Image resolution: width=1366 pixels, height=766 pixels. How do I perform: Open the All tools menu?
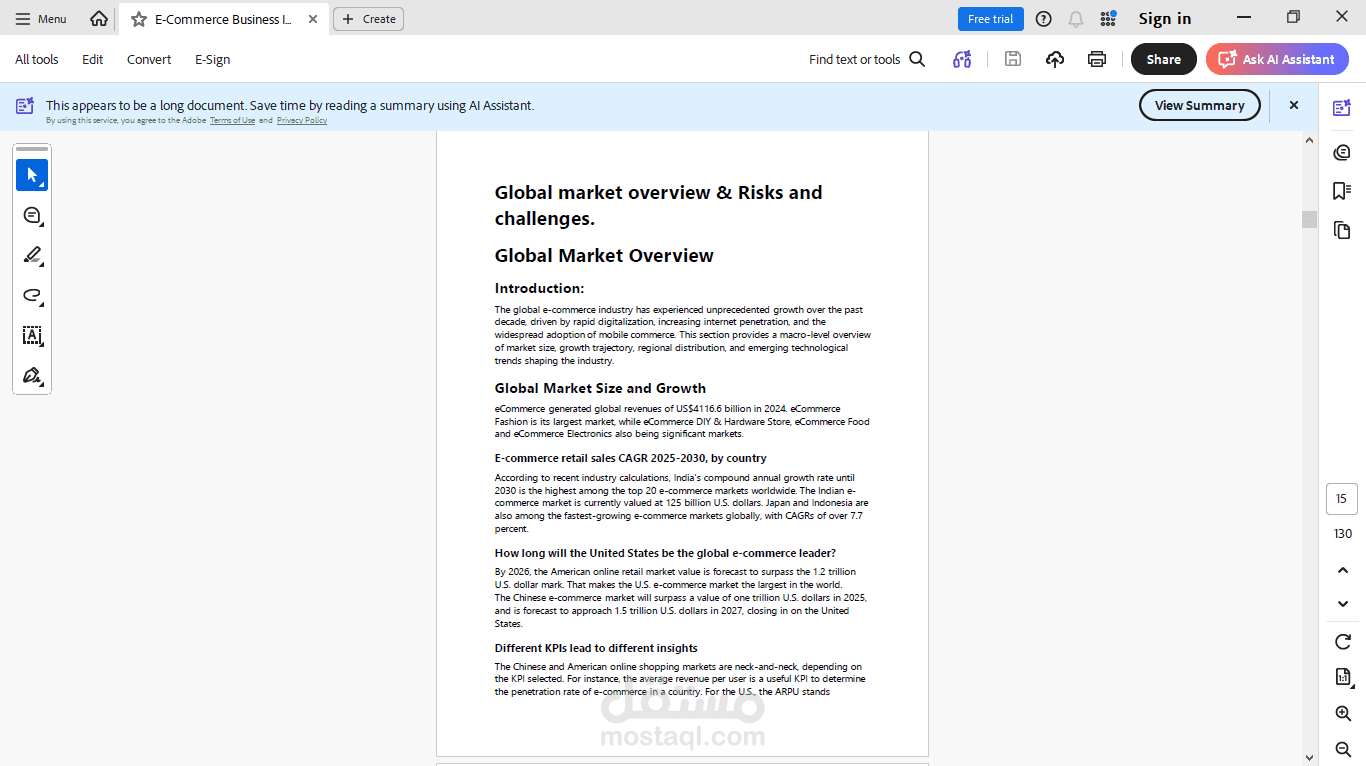point(37,59)
